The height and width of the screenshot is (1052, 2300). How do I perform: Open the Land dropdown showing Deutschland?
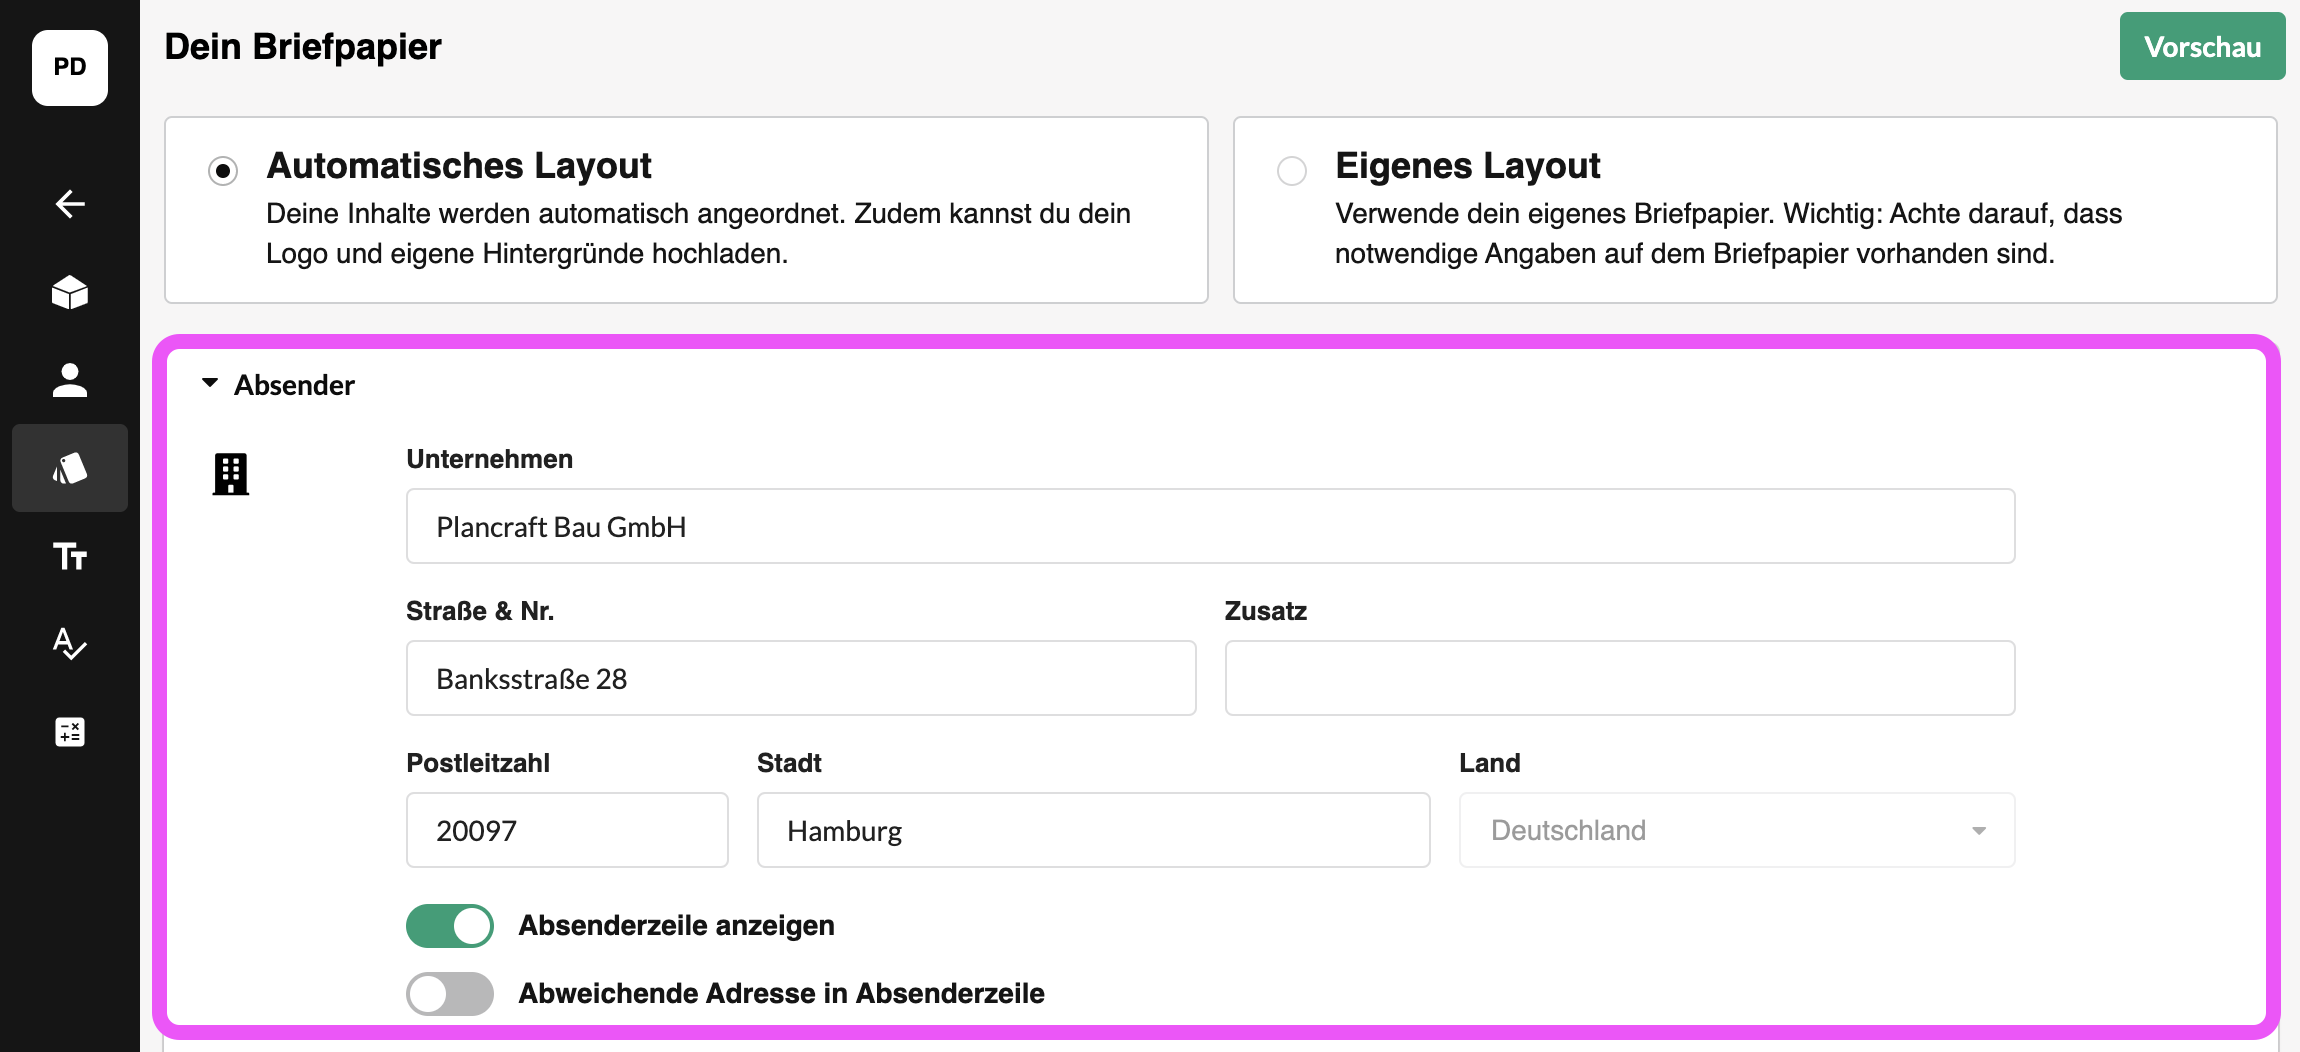(x=1737, y=830)
